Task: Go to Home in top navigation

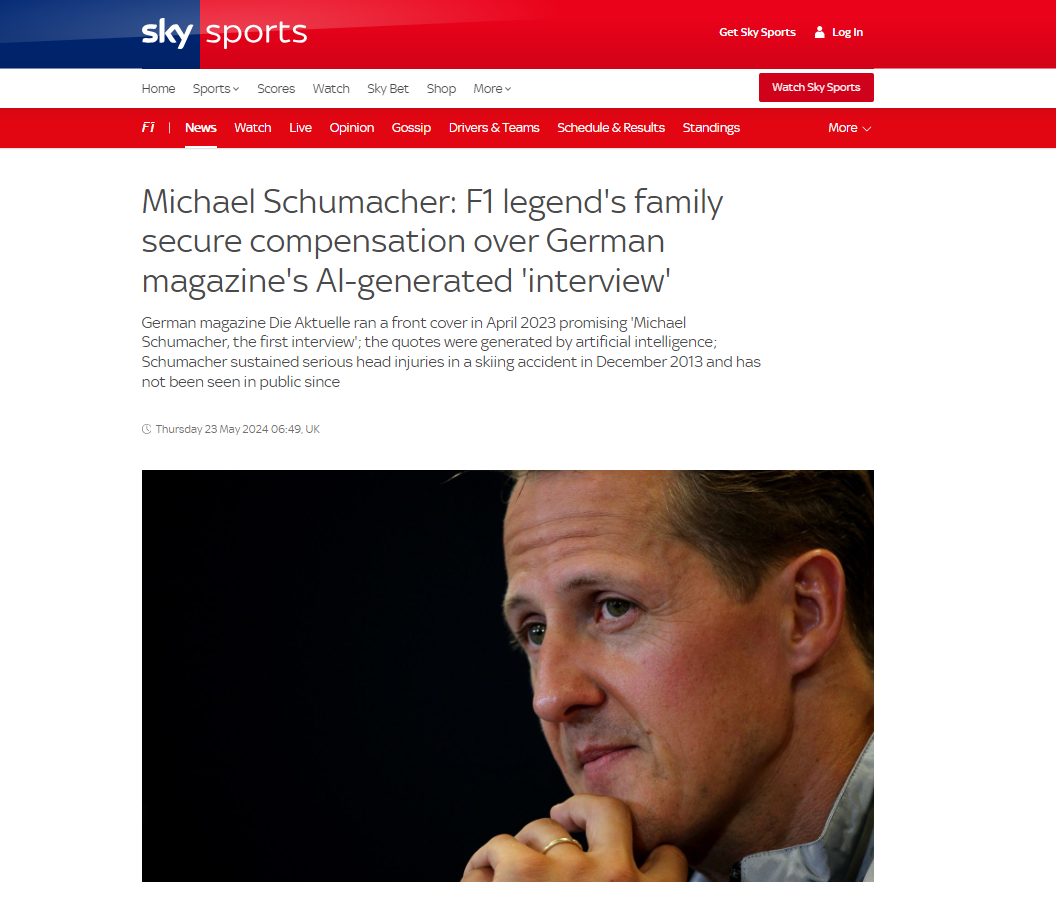Action: 158,89
